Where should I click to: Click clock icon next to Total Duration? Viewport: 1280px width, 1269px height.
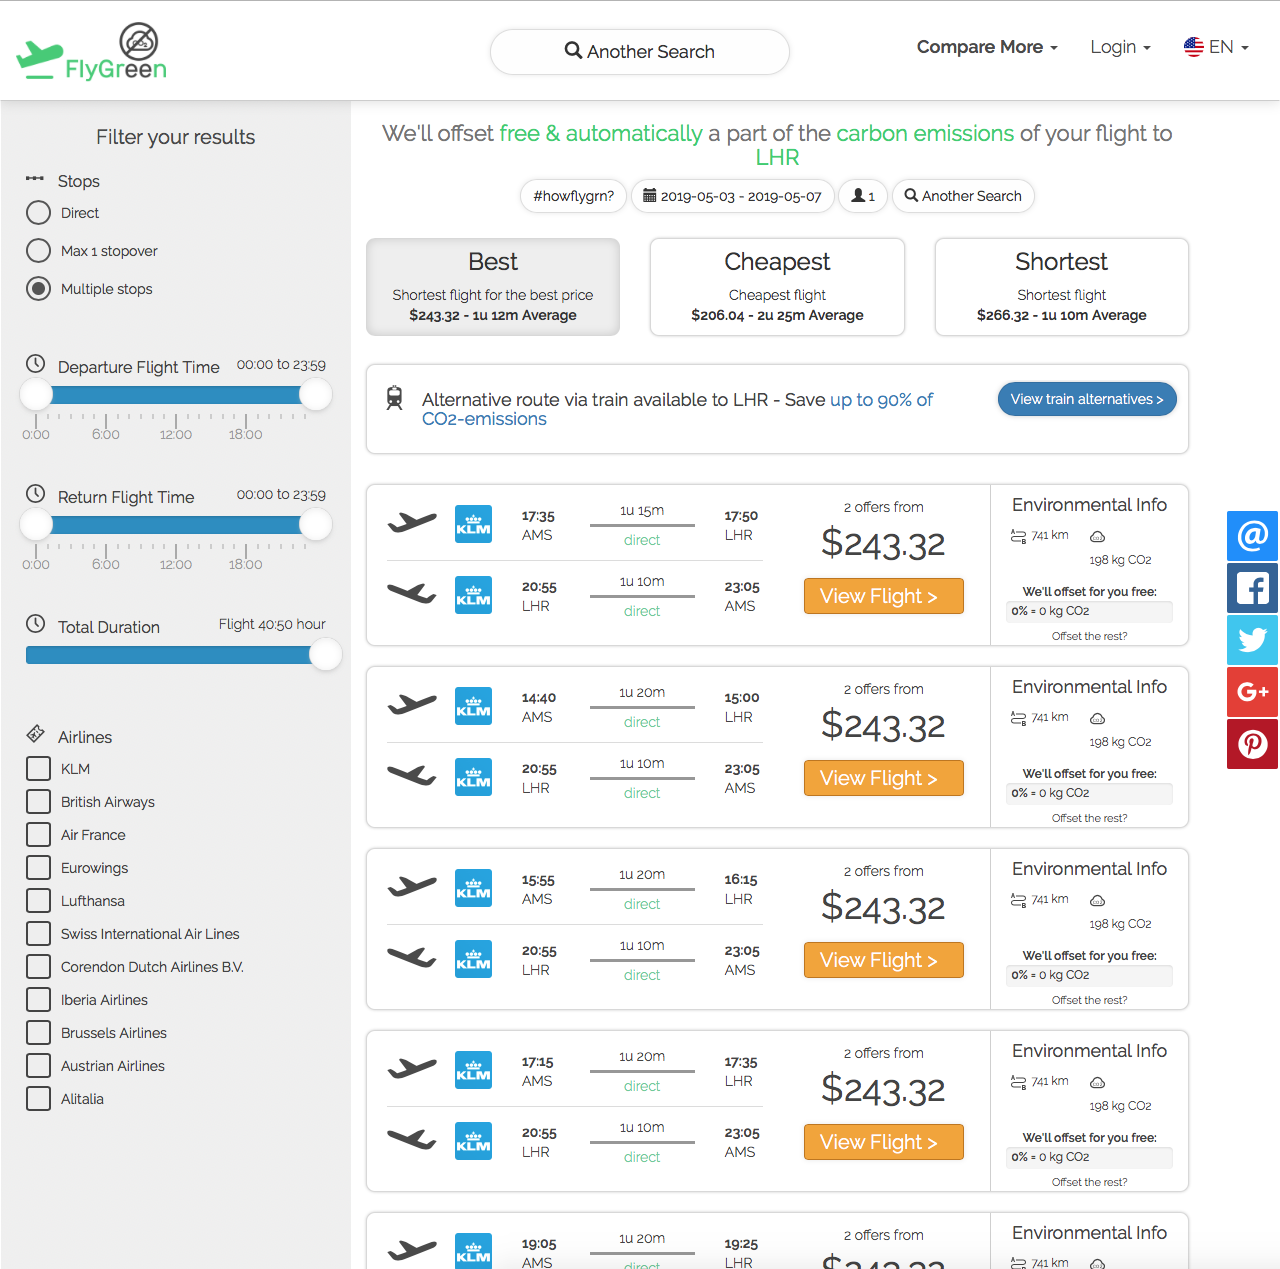36,624
